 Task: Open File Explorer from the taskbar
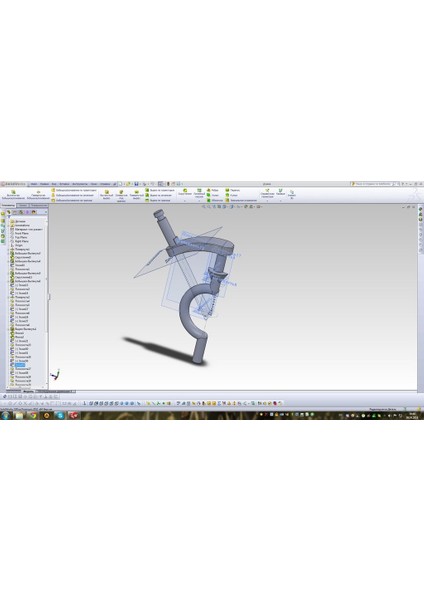coord(19,415)
